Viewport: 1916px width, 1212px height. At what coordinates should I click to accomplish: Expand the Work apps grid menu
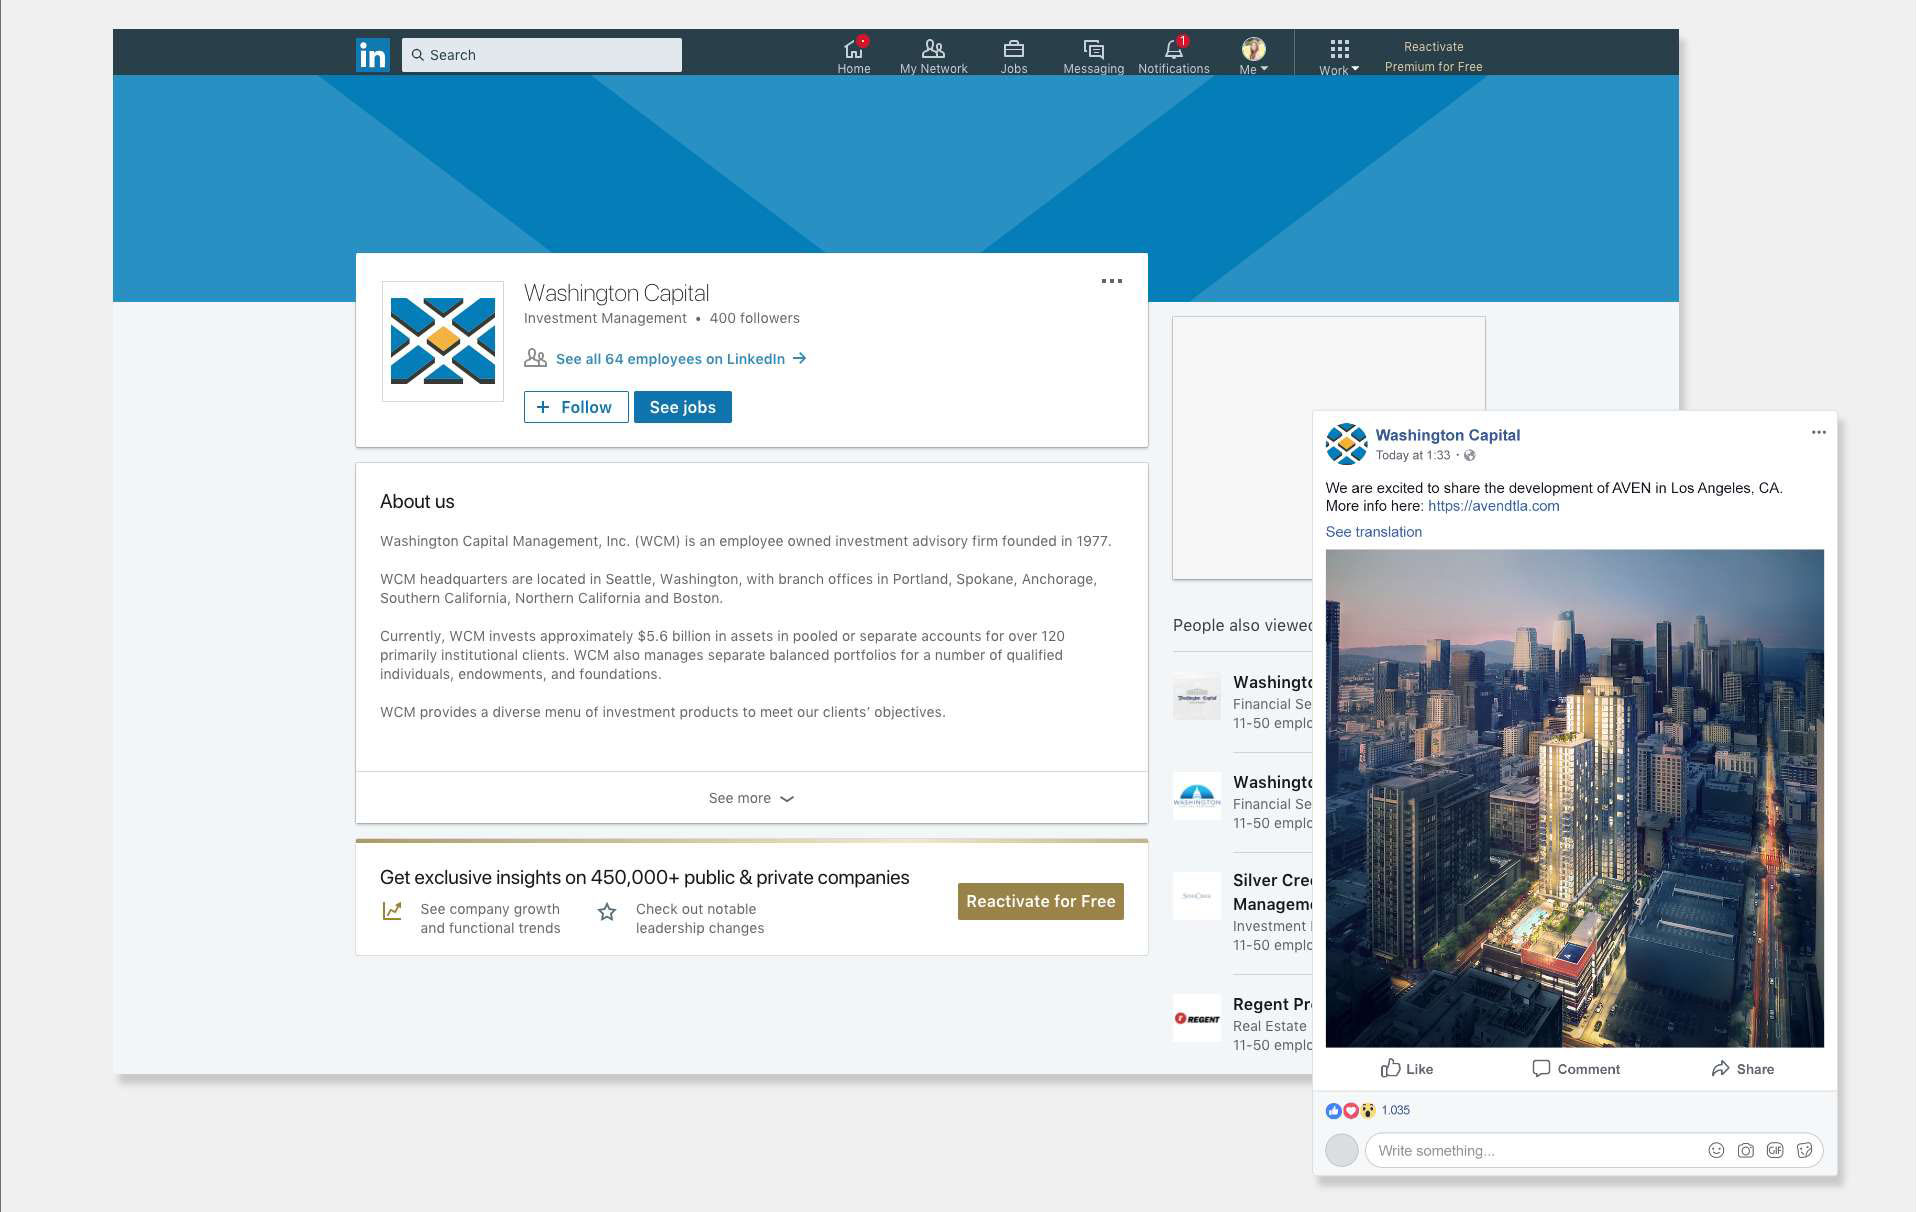1339,57
